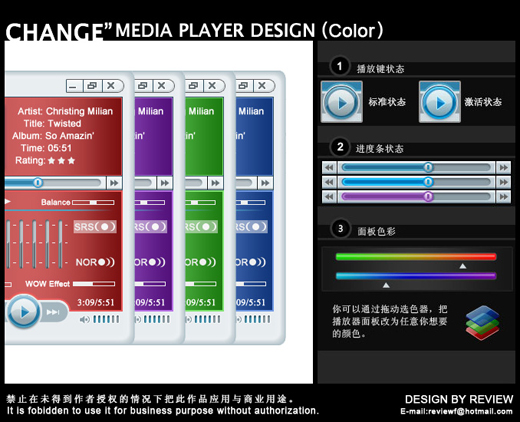Click the activated state play button sample
520x422 pixels.
pyautogui.click(x=440, y=102)
